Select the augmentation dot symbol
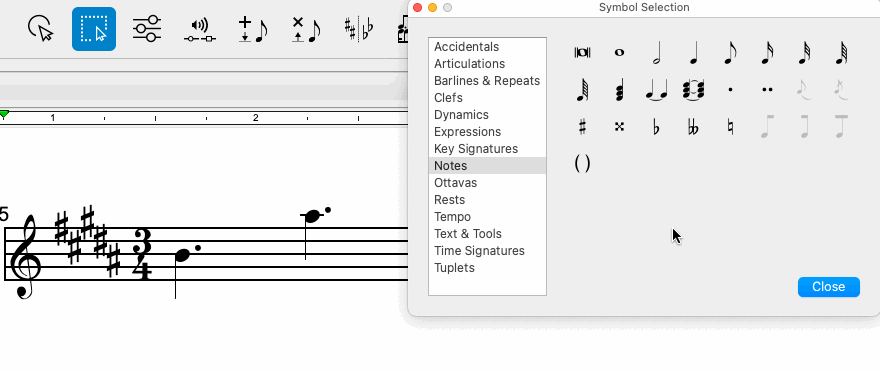Viewport: 880px width, 370px height. coord(730,89)
